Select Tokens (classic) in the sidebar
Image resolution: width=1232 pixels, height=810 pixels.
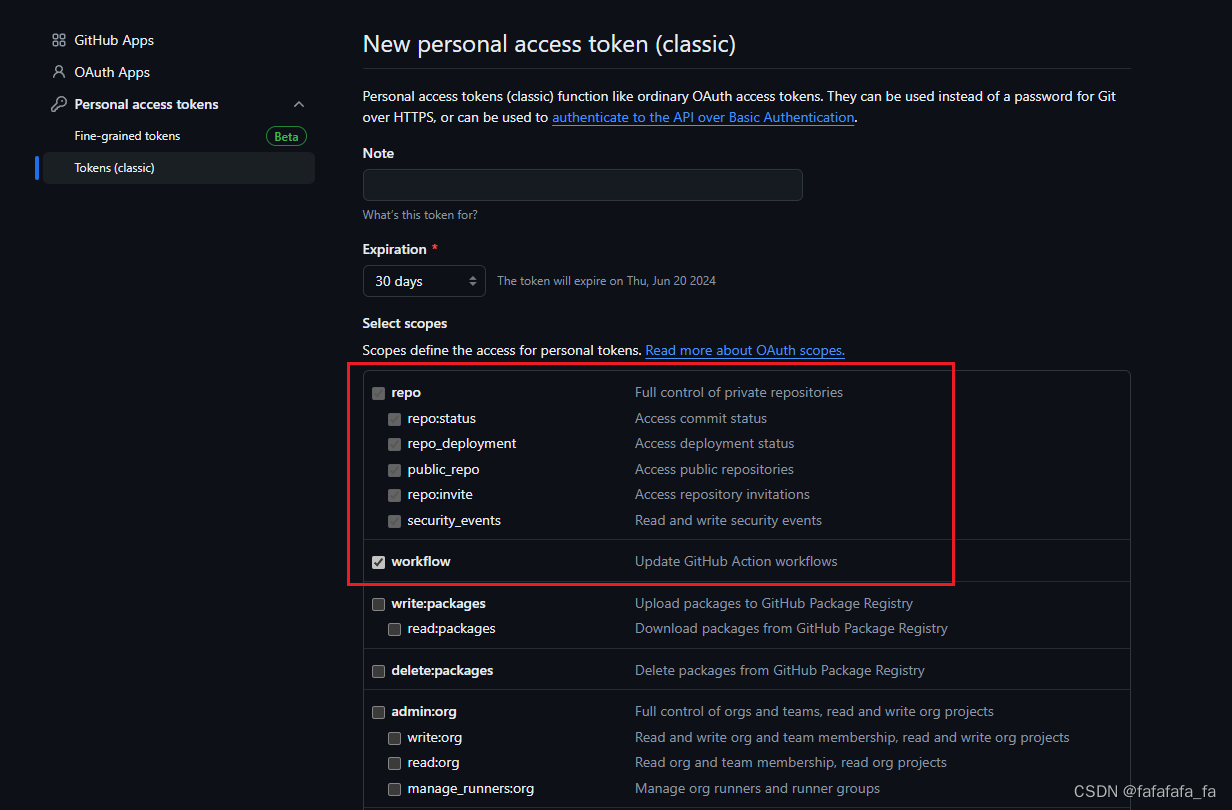[114, 168]
